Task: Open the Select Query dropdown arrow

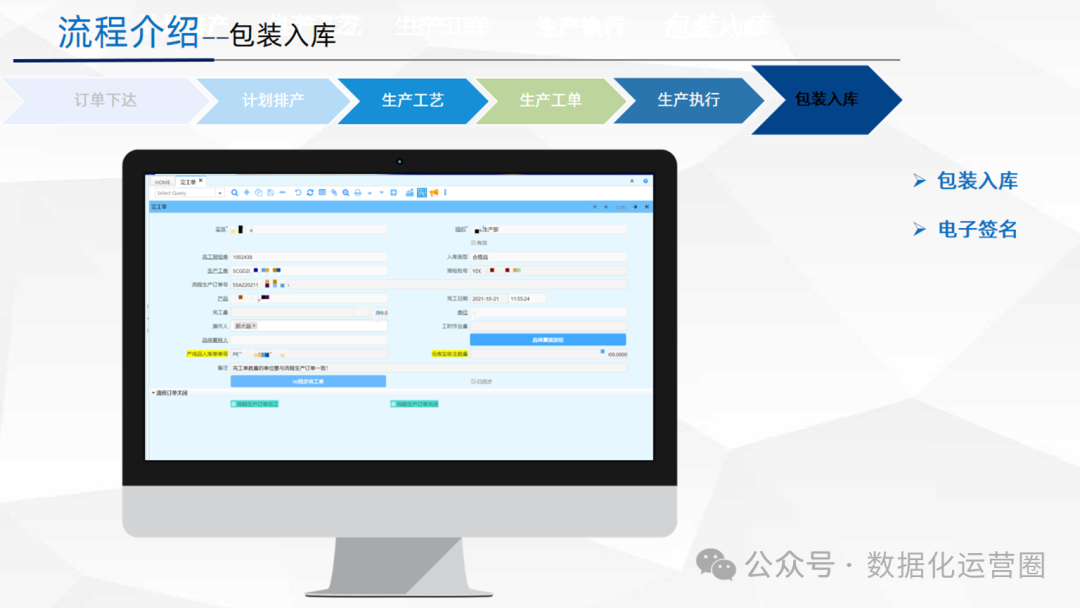Action: [220, 193]
